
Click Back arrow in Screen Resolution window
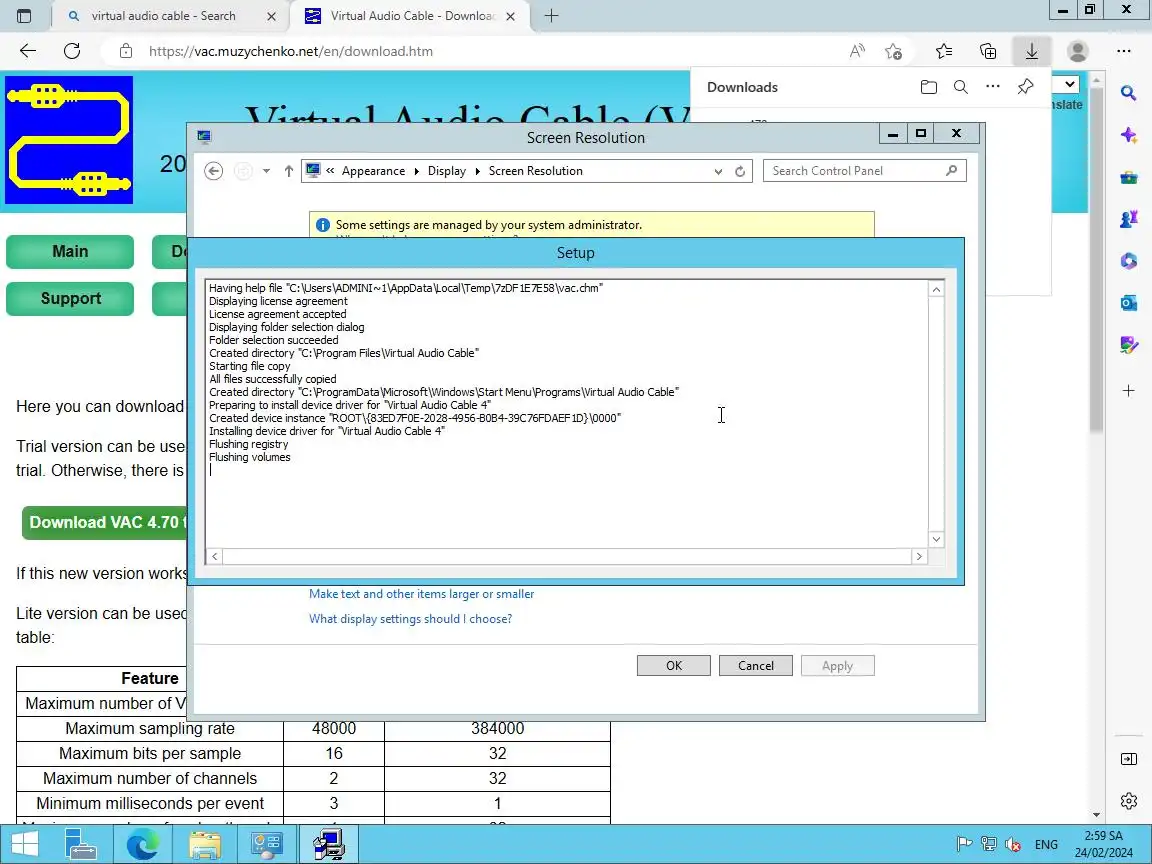tap(214, 170)
